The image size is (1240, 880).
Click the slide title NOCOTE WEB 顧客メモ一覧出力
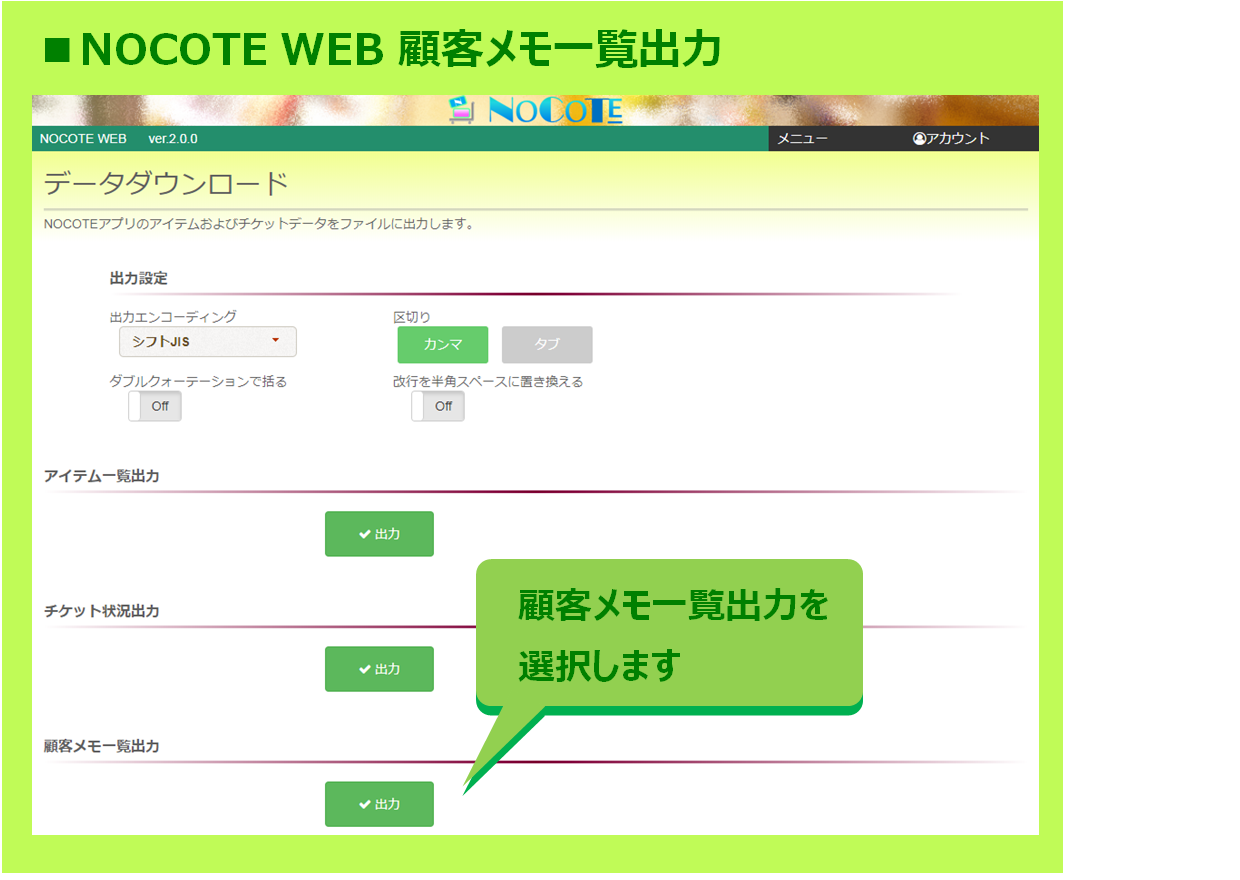pos(383,50)
